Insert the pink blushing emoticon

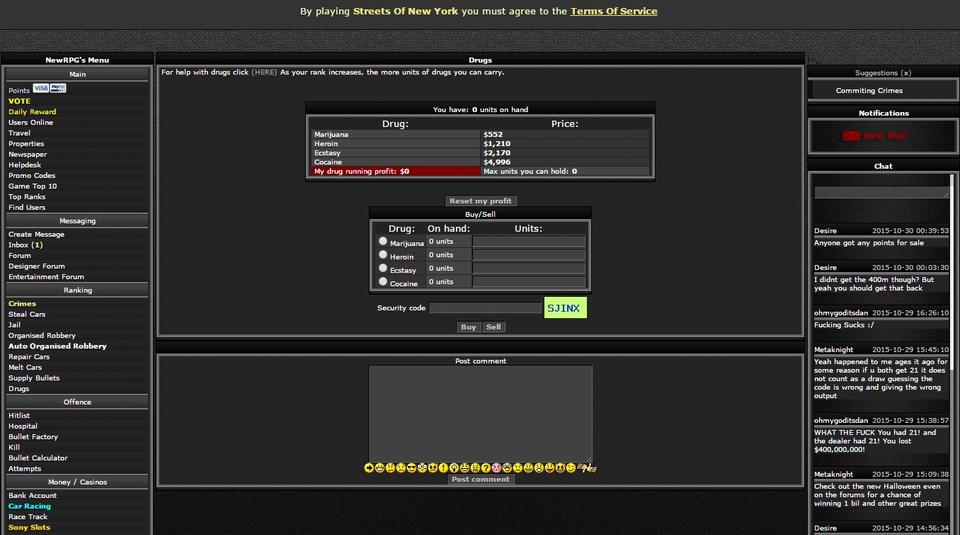click(497, 468)
